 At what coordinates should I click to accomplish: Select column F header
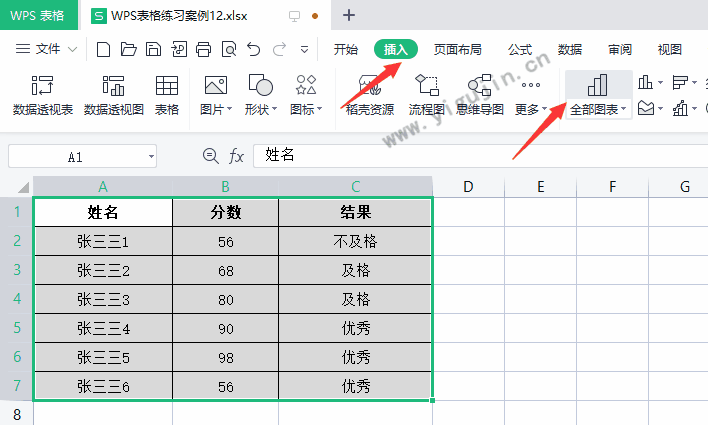click(x=612, y=187)
